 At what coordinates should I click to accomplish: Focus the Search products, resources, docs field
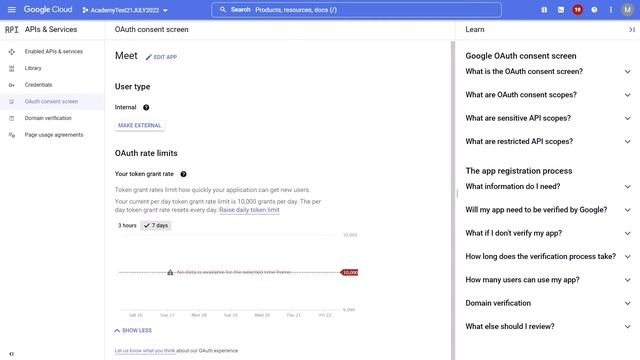(356, 10)
